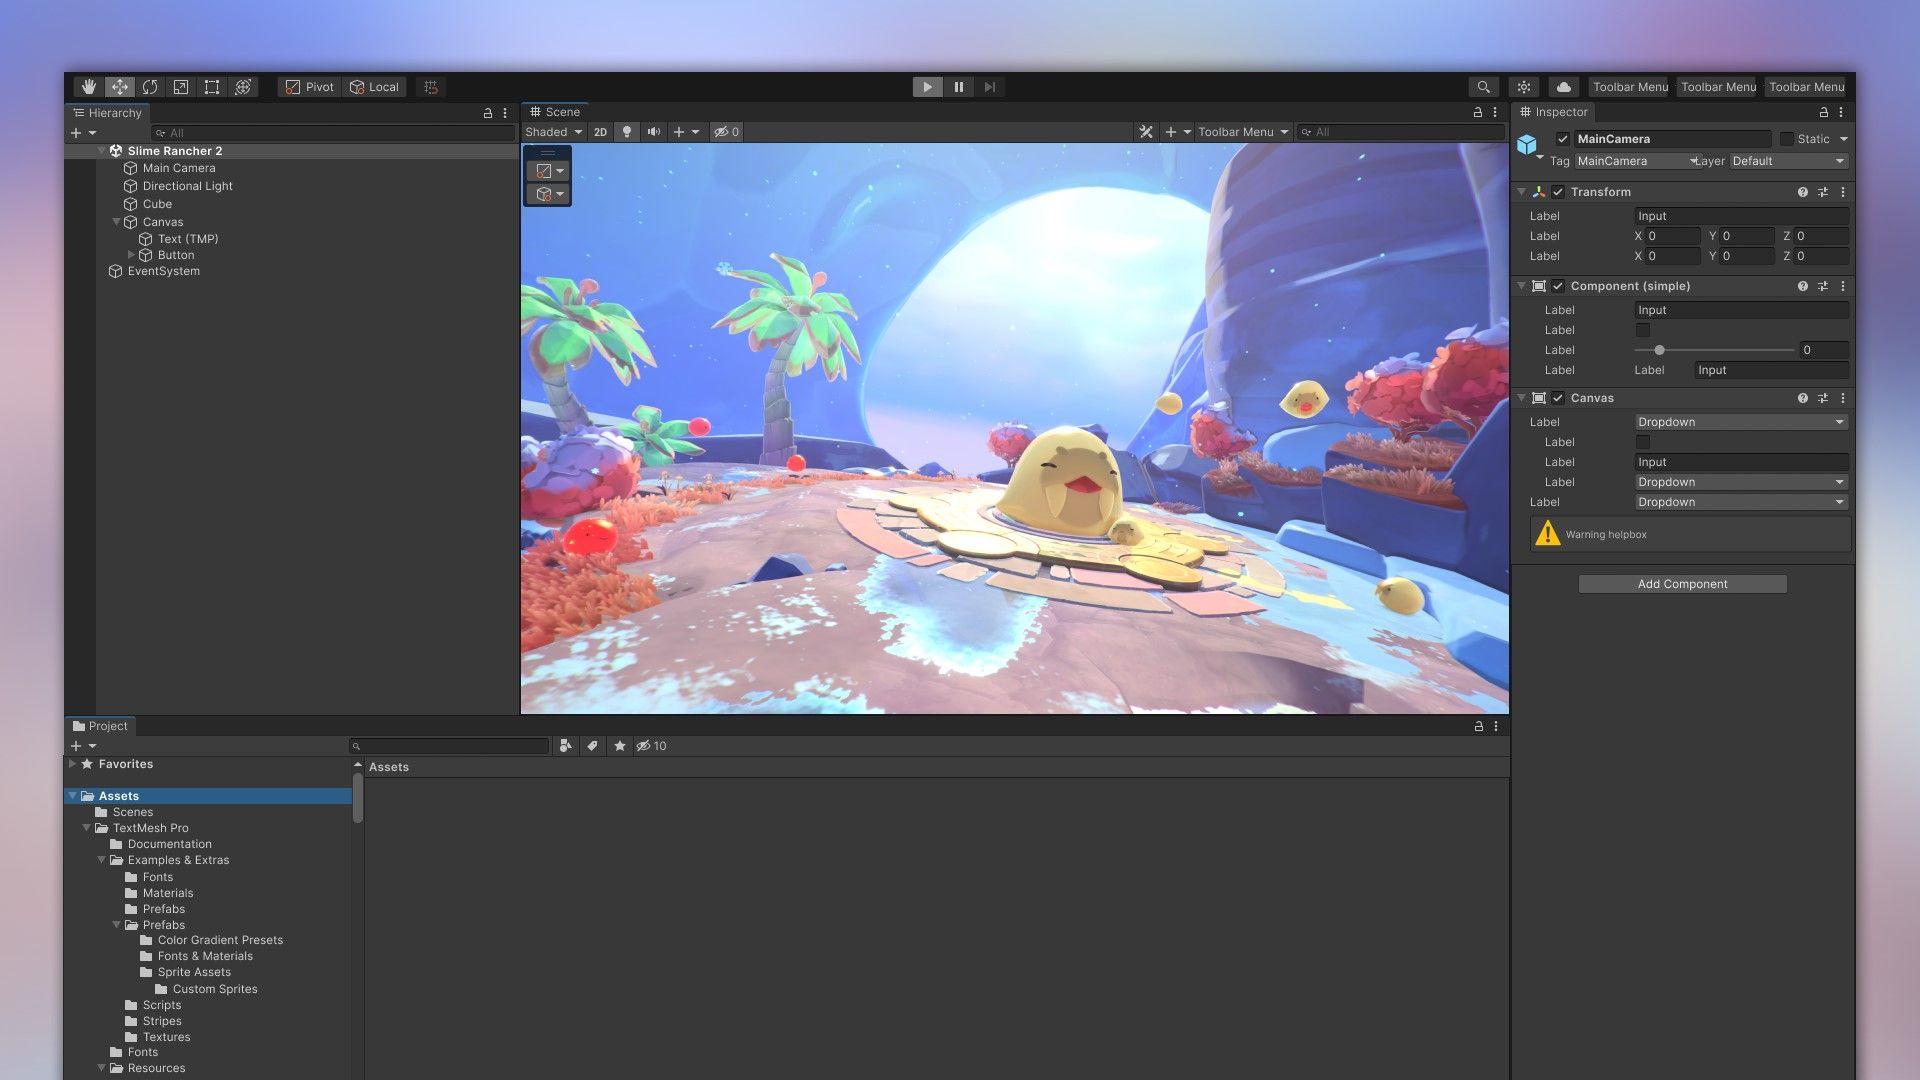Toggle Transform component checkbox

point(1559,191)
